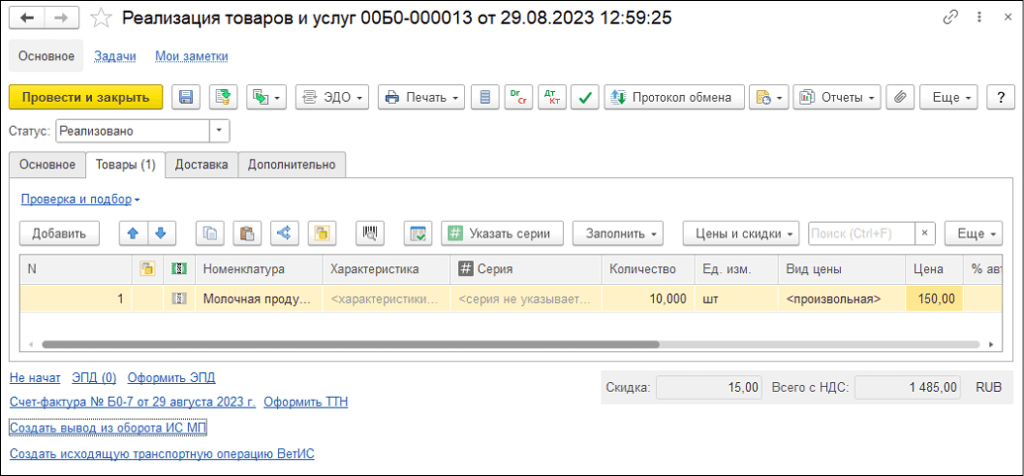Select the Молочная проду… cell
The image size is (1024, 476).
[x=259, y=299]
